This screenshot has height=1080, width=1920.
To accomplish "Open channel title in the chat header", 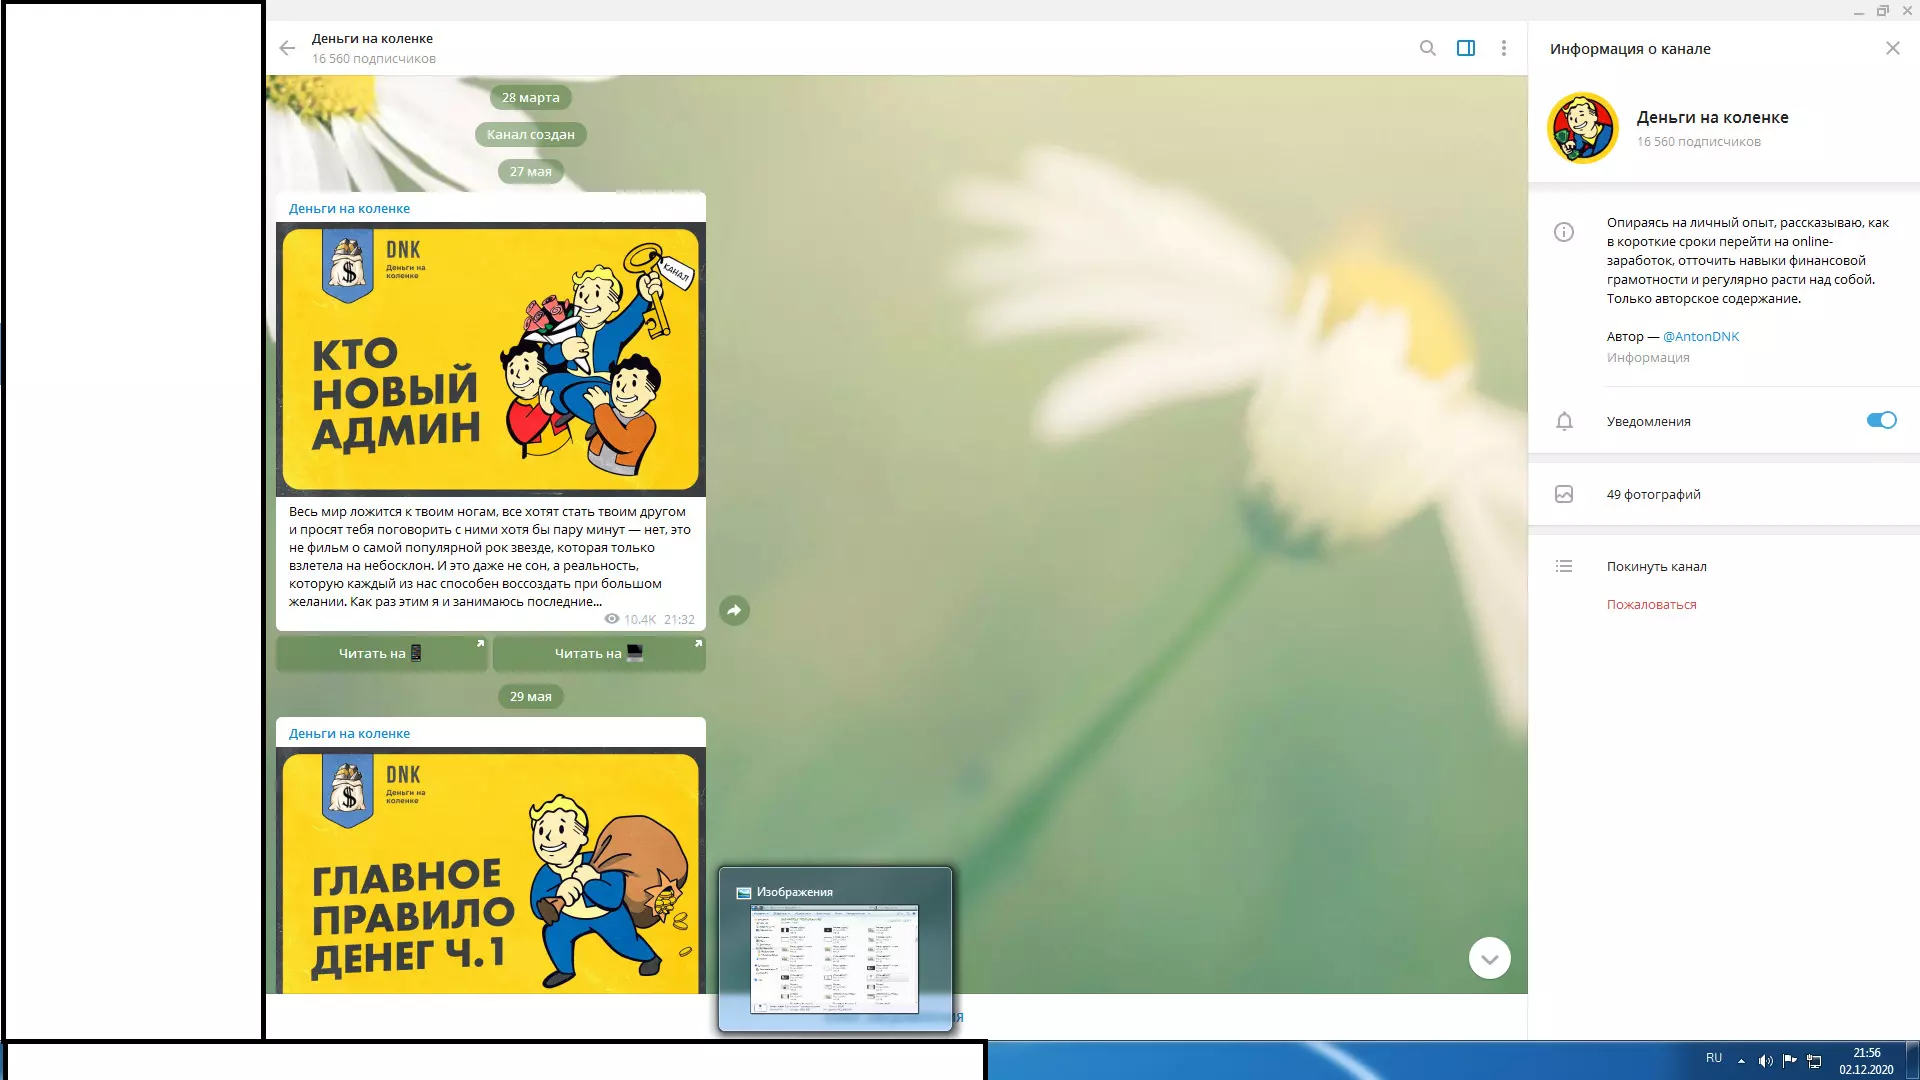I will tap(372, 38).
